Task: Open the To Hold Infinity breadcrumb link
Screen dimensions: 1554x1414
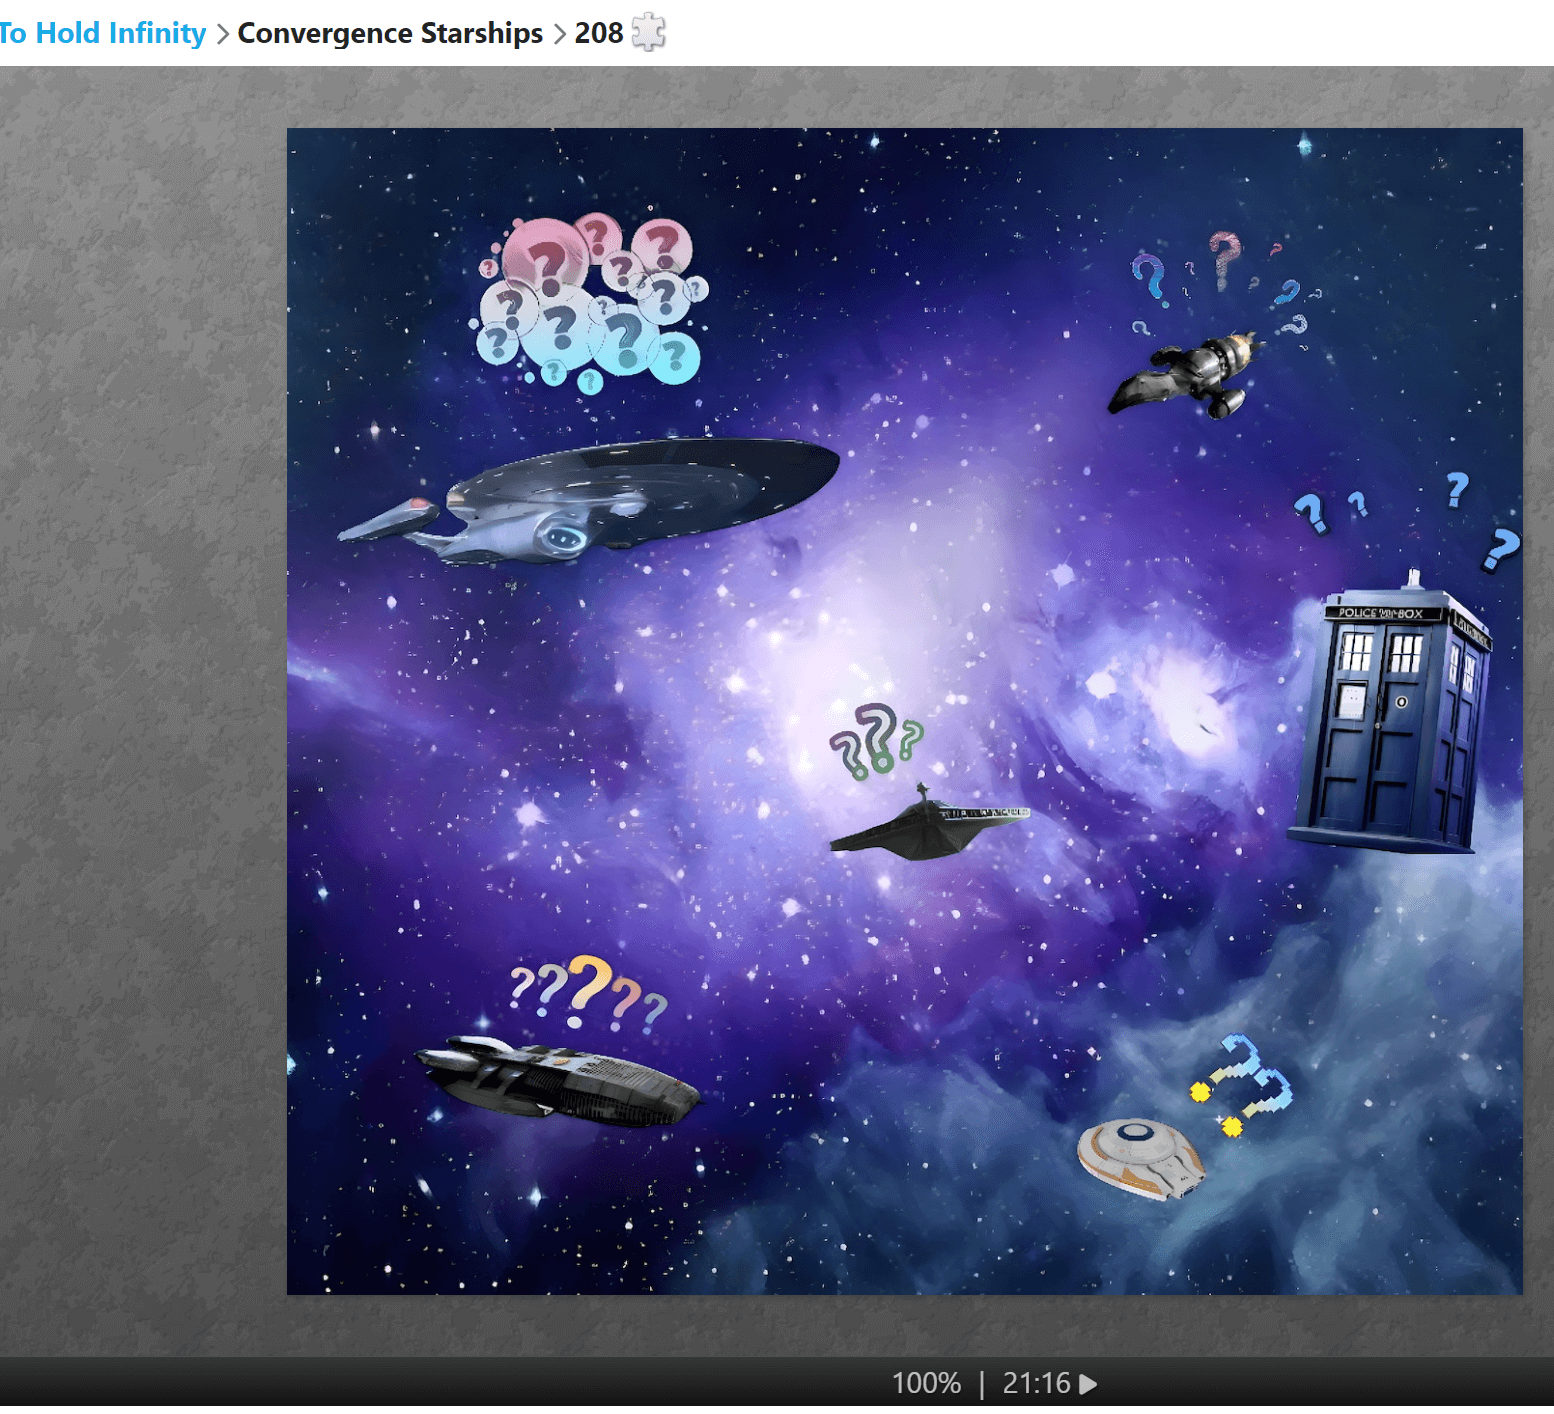Action: (103, 33)
